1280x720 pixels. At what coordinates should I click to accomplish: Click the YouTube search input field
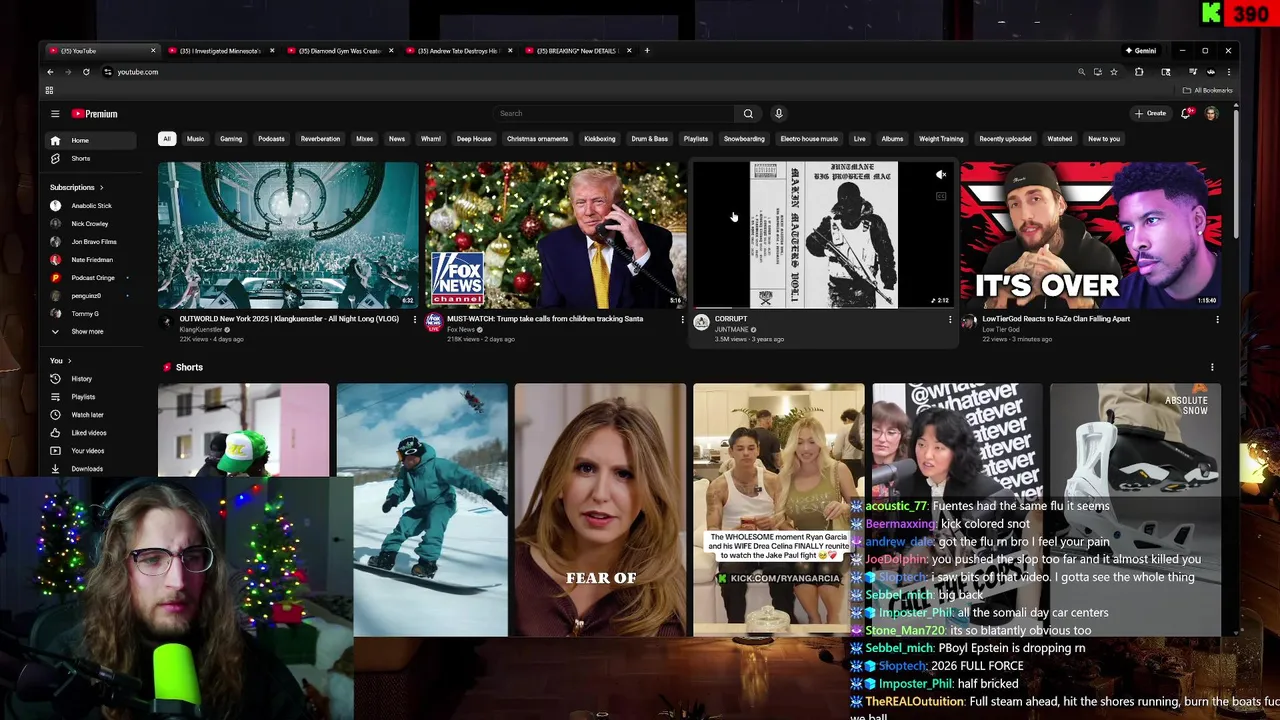[615, 114]
